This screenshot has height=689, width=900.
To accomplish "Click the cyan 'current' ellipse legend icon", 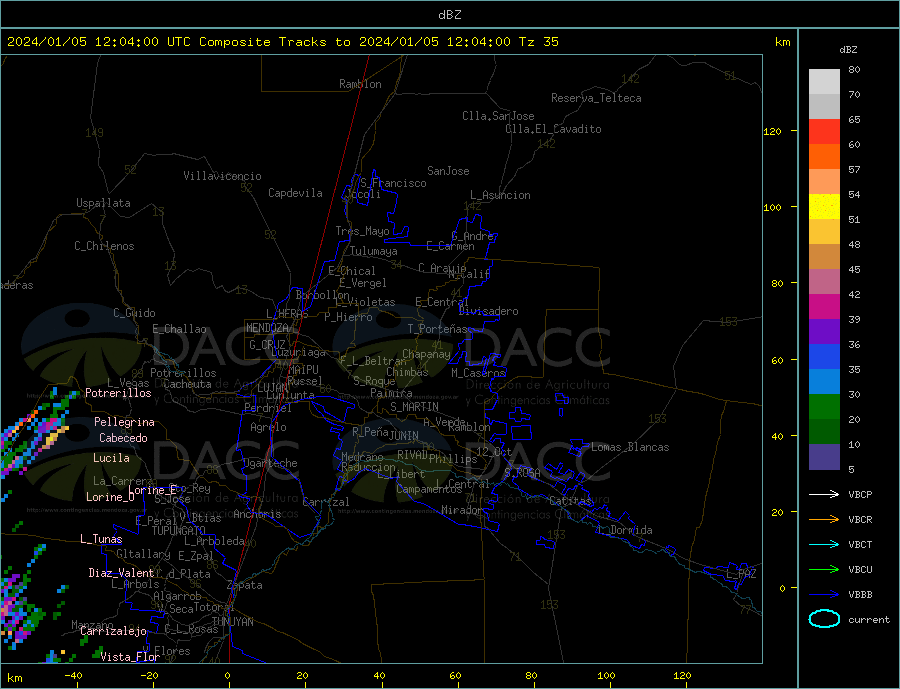I will [824, 619].
